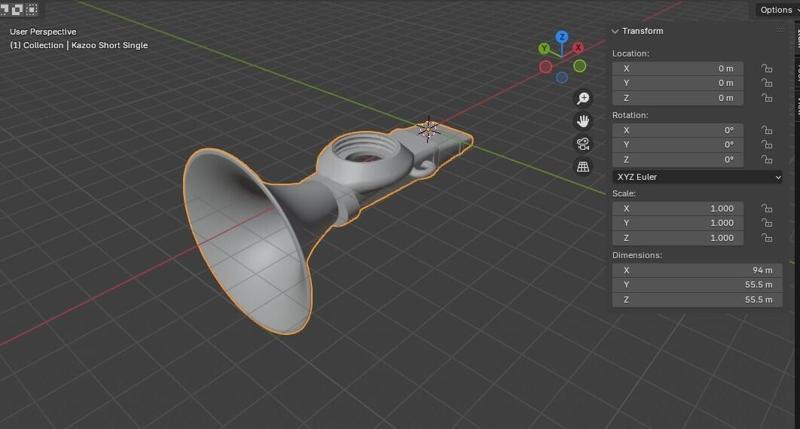Toggle the camera view icon
This screenshot has height=429, width=800.
tap(583, 144)
